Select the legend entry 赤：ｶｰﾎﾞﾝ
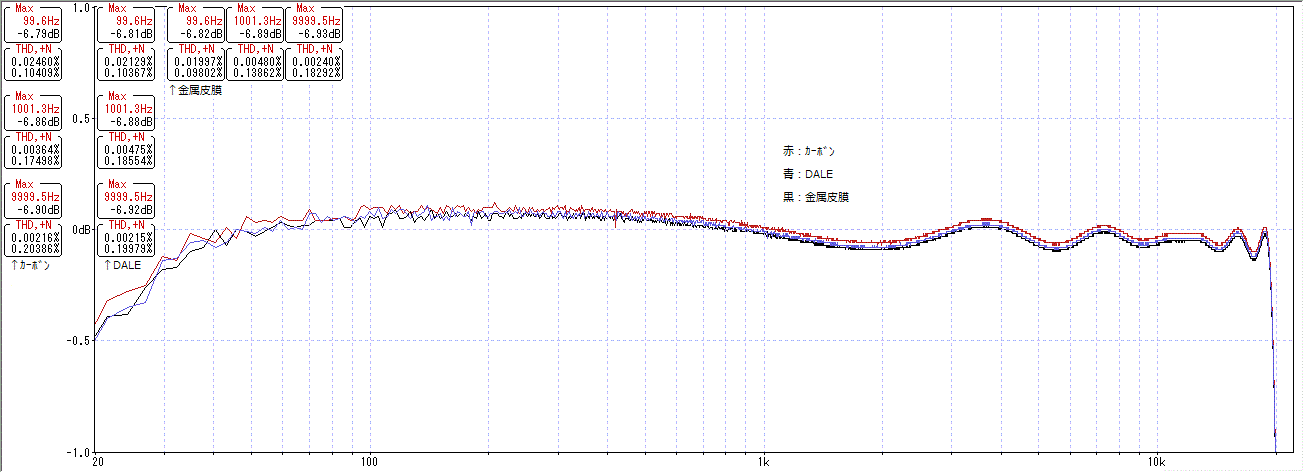Image resolution: width=1304 pixels, height=472 pixels. [x=809, y=151]
